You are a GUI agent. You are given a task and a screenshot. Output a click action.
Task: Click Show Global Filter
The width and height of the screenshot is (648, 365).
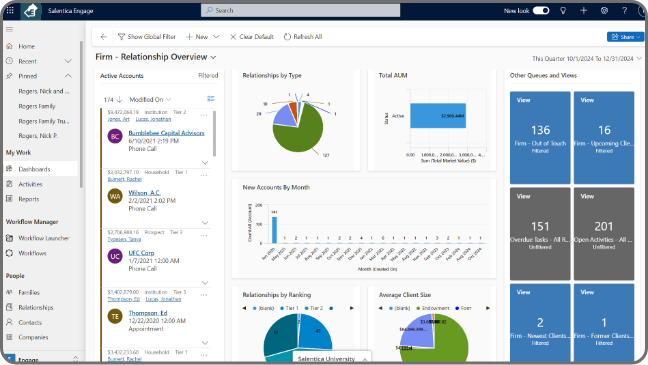point(147,37)
